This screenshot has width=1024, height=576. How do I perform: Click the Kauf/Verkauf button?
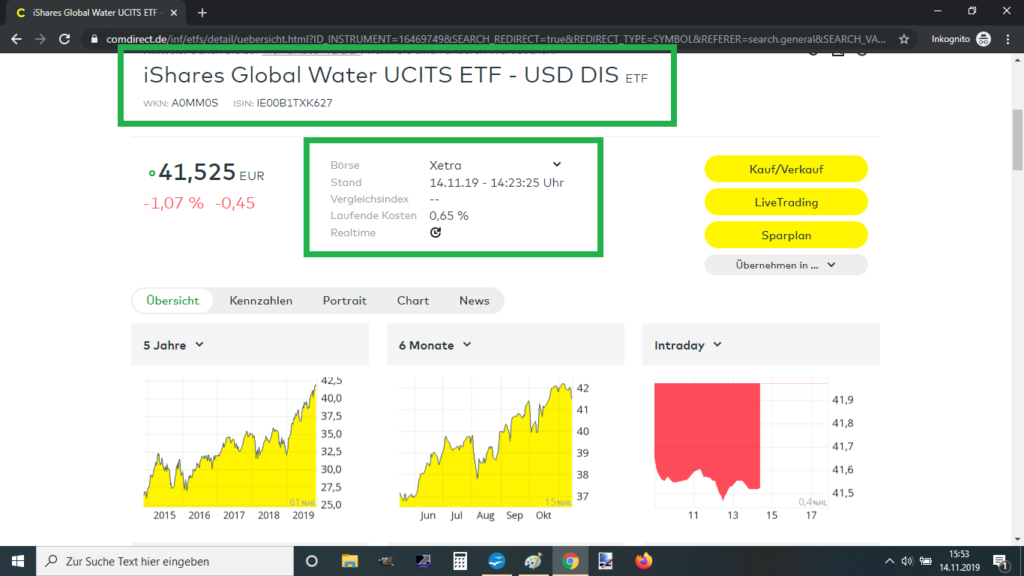coord(786,169)
